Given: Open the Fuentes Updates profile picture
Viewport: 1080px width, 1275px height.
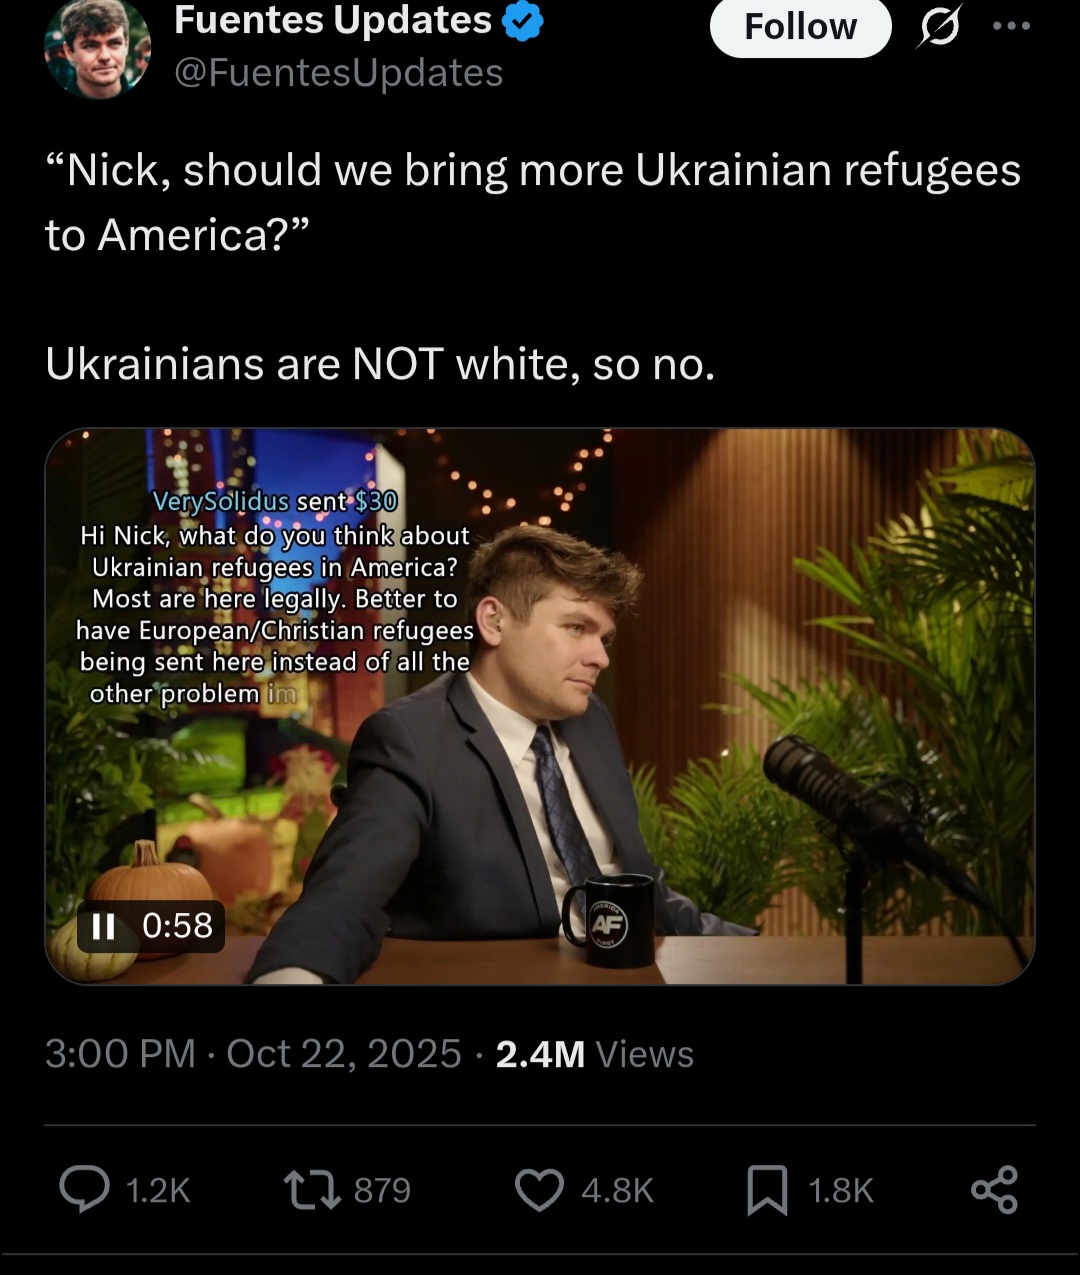Looking at the screenshot, I should tap(97, 47).
